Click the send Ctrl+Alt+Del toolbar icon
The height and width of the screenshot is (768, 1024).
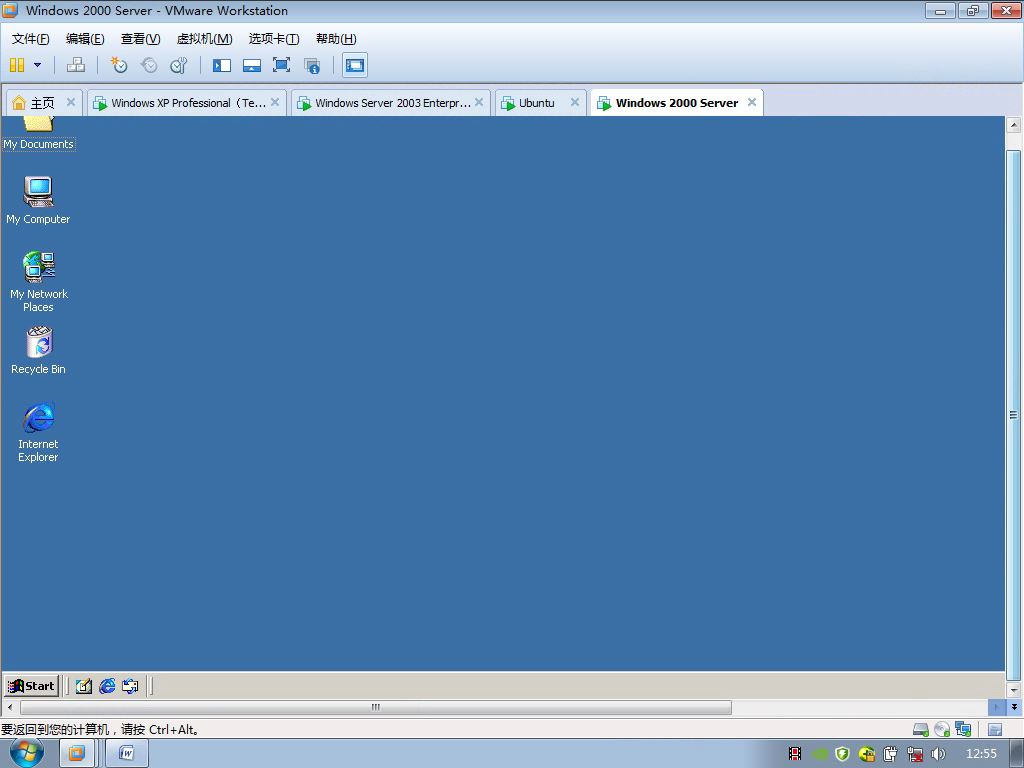pyautogui.click(x=76, y=65)
